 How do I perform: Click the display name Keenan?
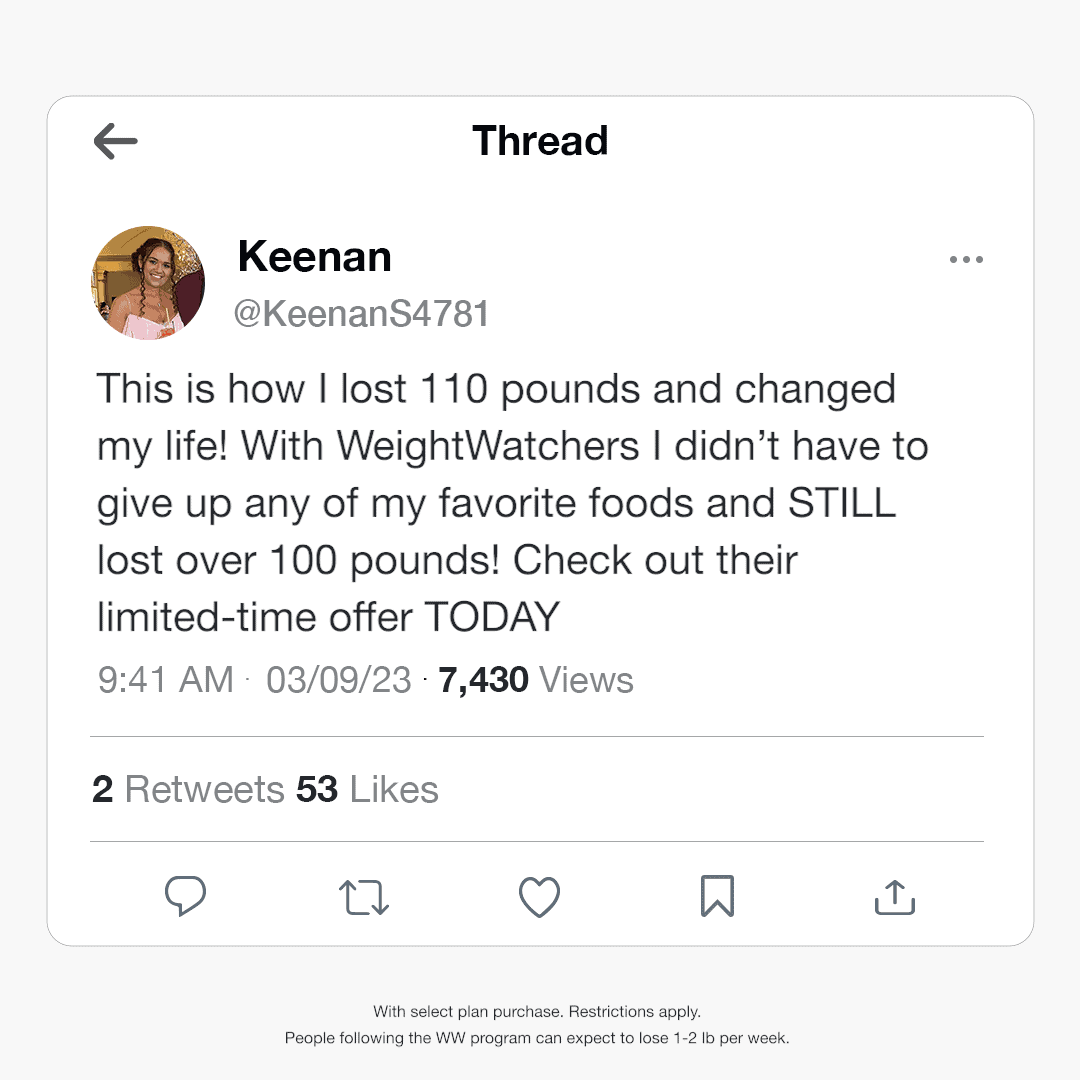(314, 258)
